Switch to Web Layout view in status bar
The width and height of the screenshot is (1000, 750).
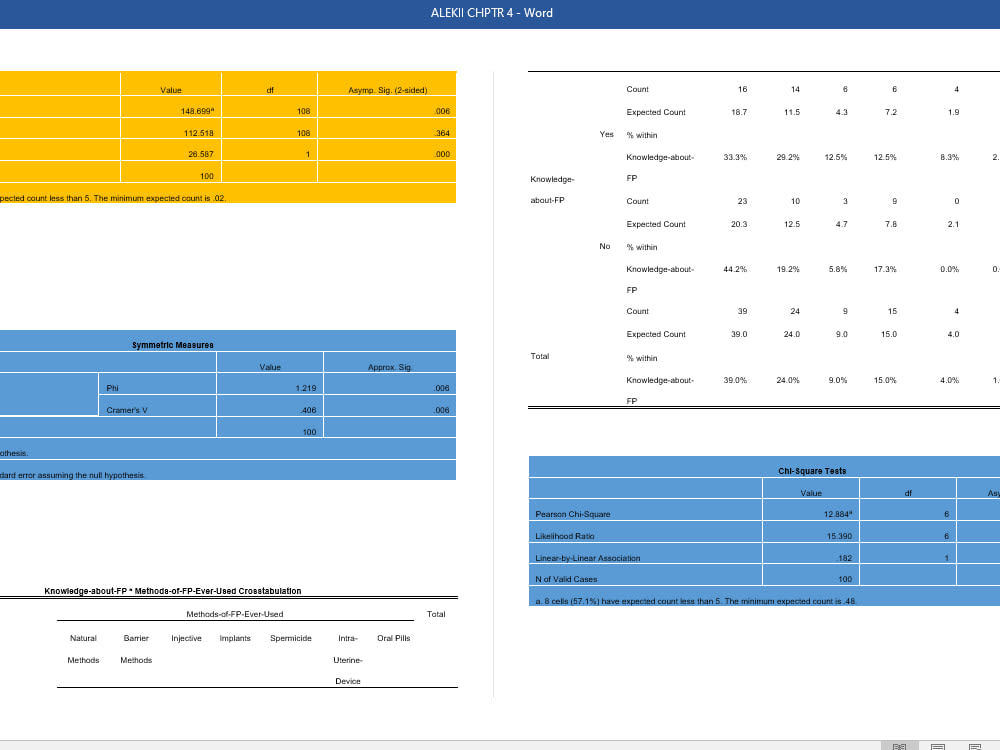[975, 746]
